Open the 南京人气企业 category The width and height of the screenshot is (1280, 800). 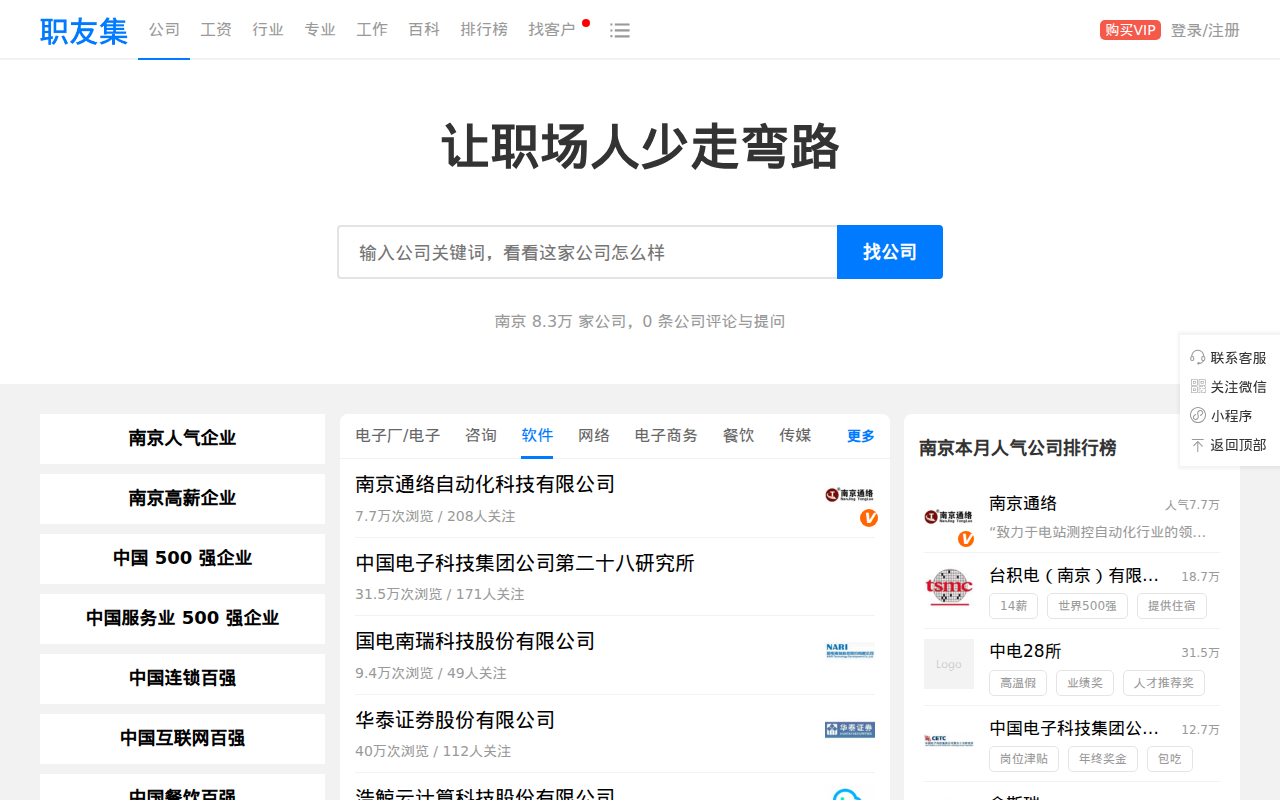[182, 439]
